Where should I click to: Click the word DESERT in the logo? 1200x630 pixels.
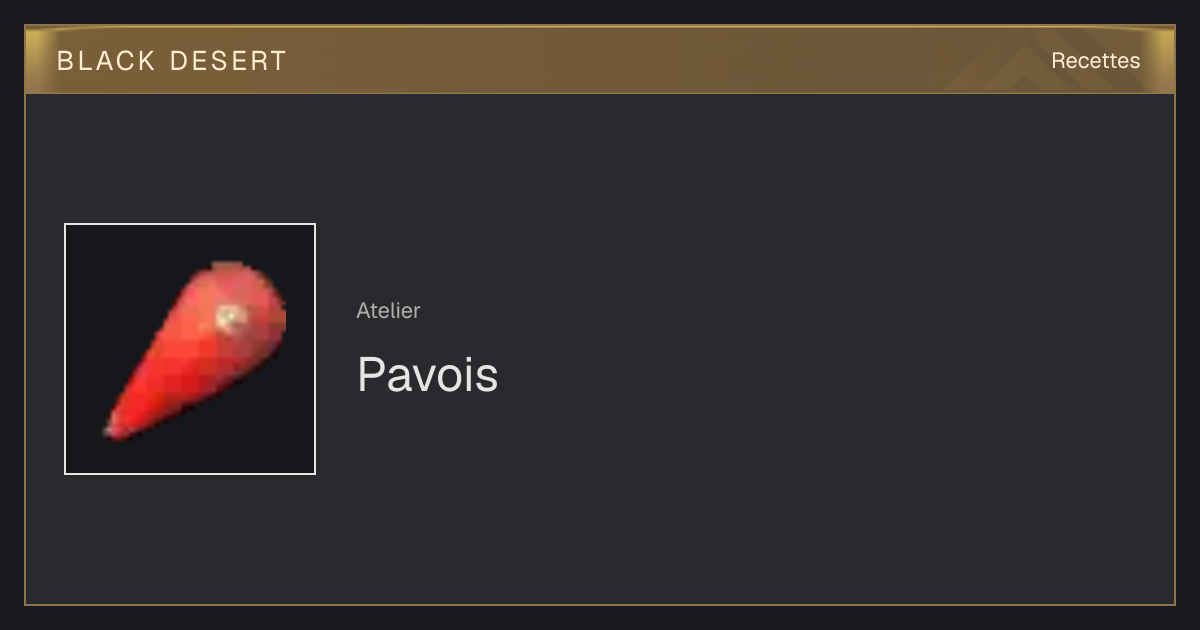pyautogui.click(x=229, y=61)
